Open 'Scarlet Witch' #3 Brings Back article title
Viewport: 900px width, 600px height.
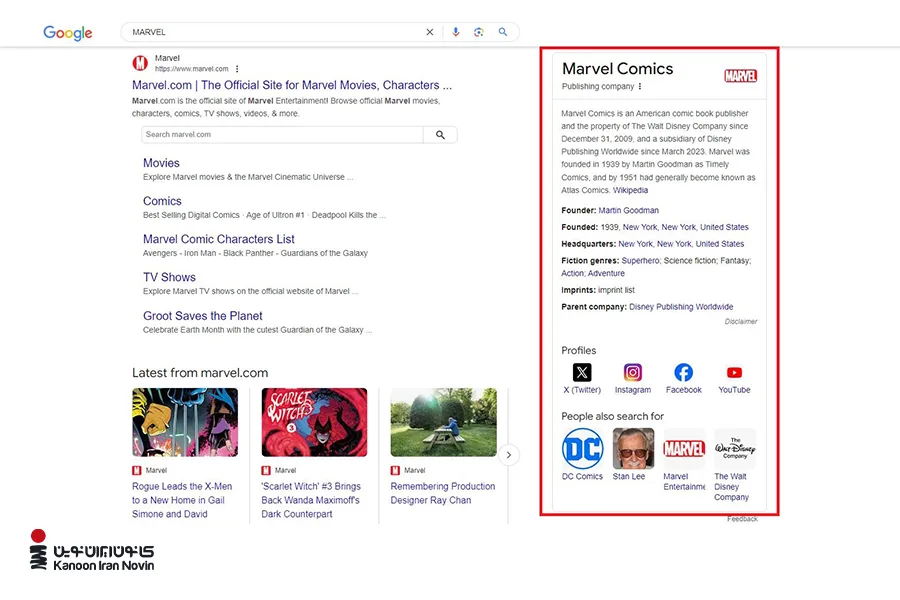click(311, 500)
